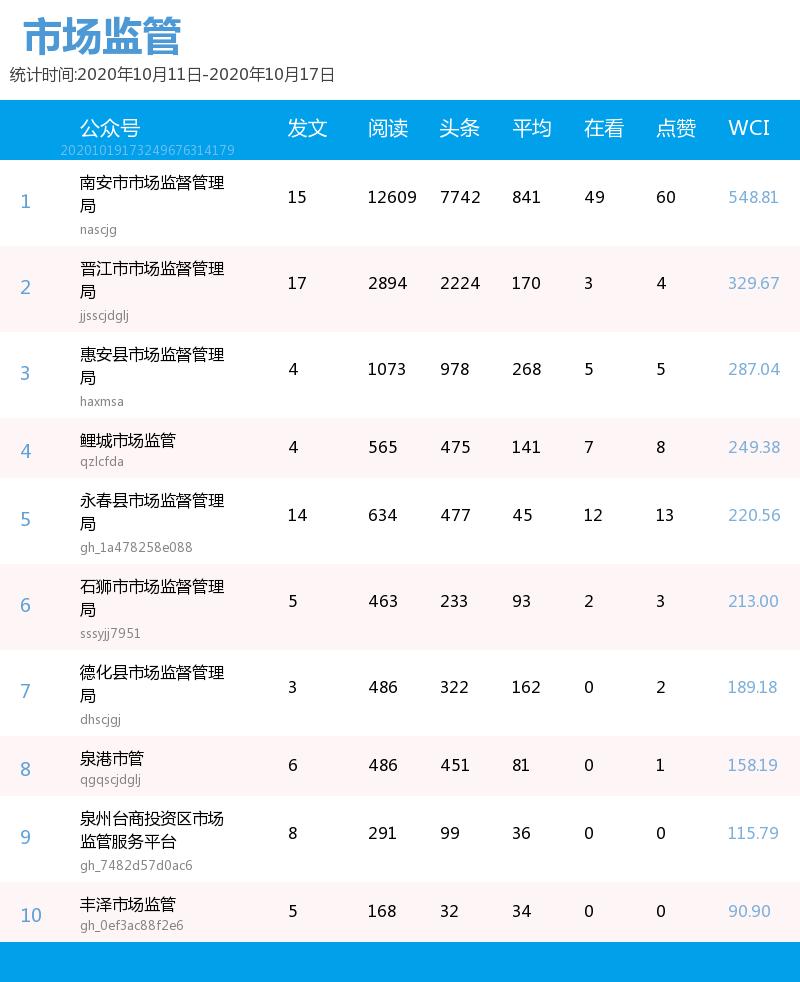Click the 平均 column header
This screenshot has width=800, height=982.
[532, 128]
